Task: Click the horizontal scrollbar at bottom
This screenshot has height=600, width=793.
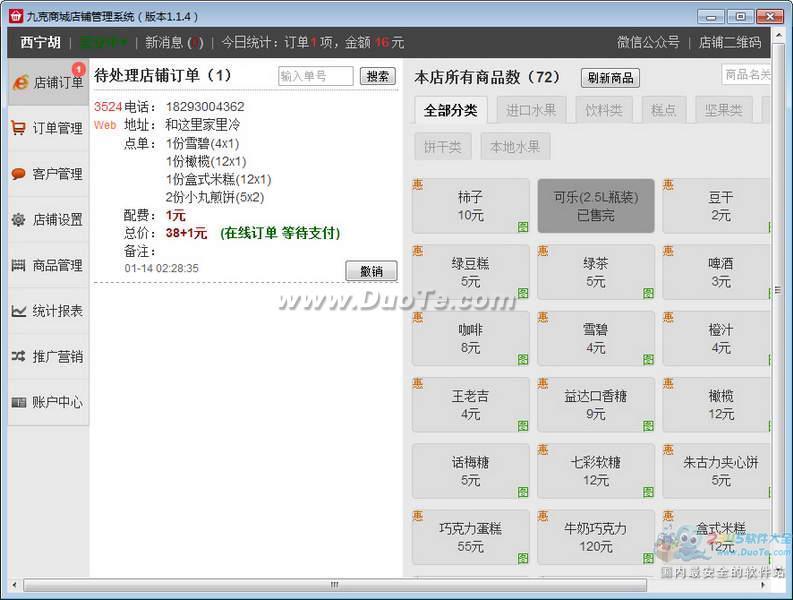Action: [334, 585]
